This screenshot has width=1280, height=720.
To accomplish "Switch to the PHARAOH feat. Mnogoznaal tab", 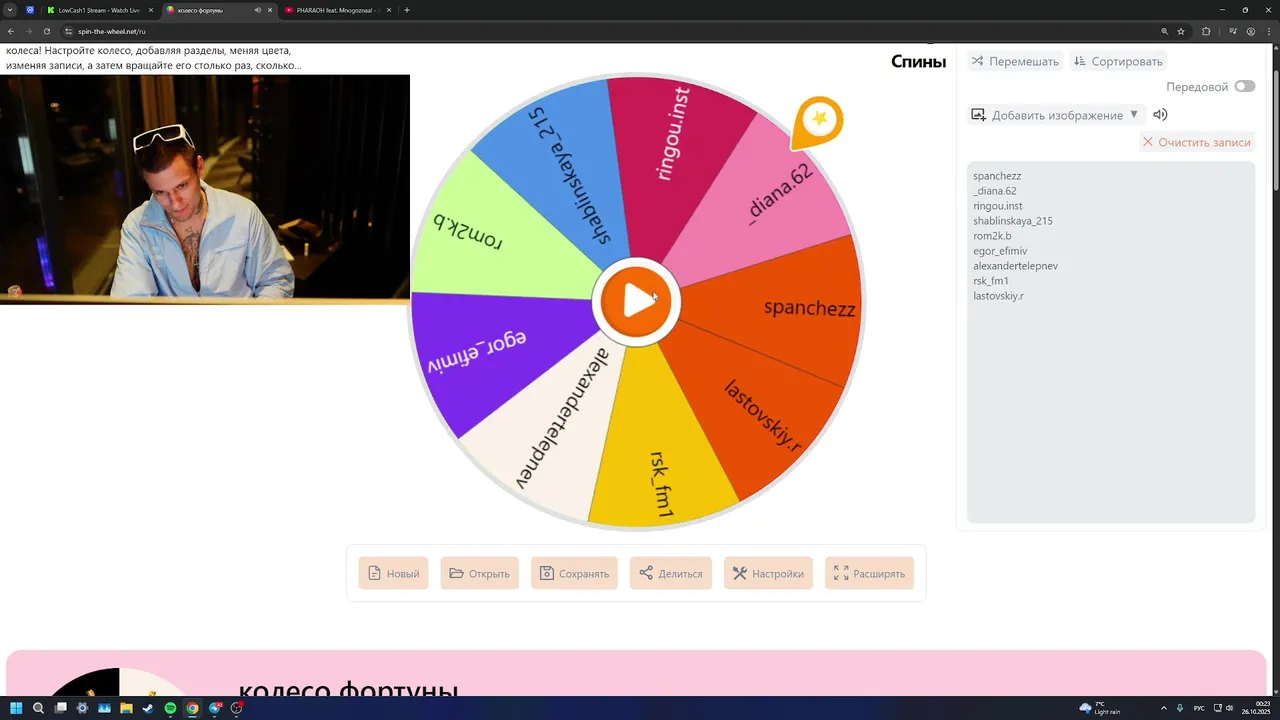I will [x=335, y=10].
